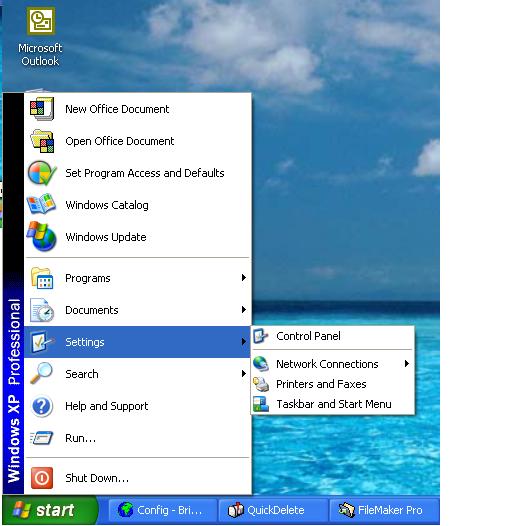The height and width of the screenshot is (526, 512).
Task: Open Printers and Faxes
Action: tap(332, 384)
